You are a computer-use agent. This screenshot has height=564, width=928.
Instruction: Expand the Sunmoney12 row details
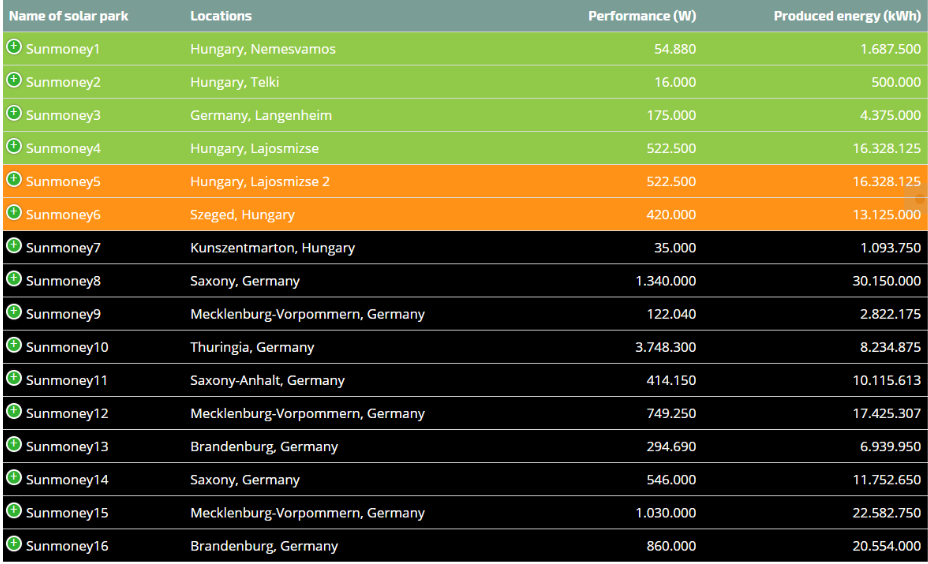[14, 411]
